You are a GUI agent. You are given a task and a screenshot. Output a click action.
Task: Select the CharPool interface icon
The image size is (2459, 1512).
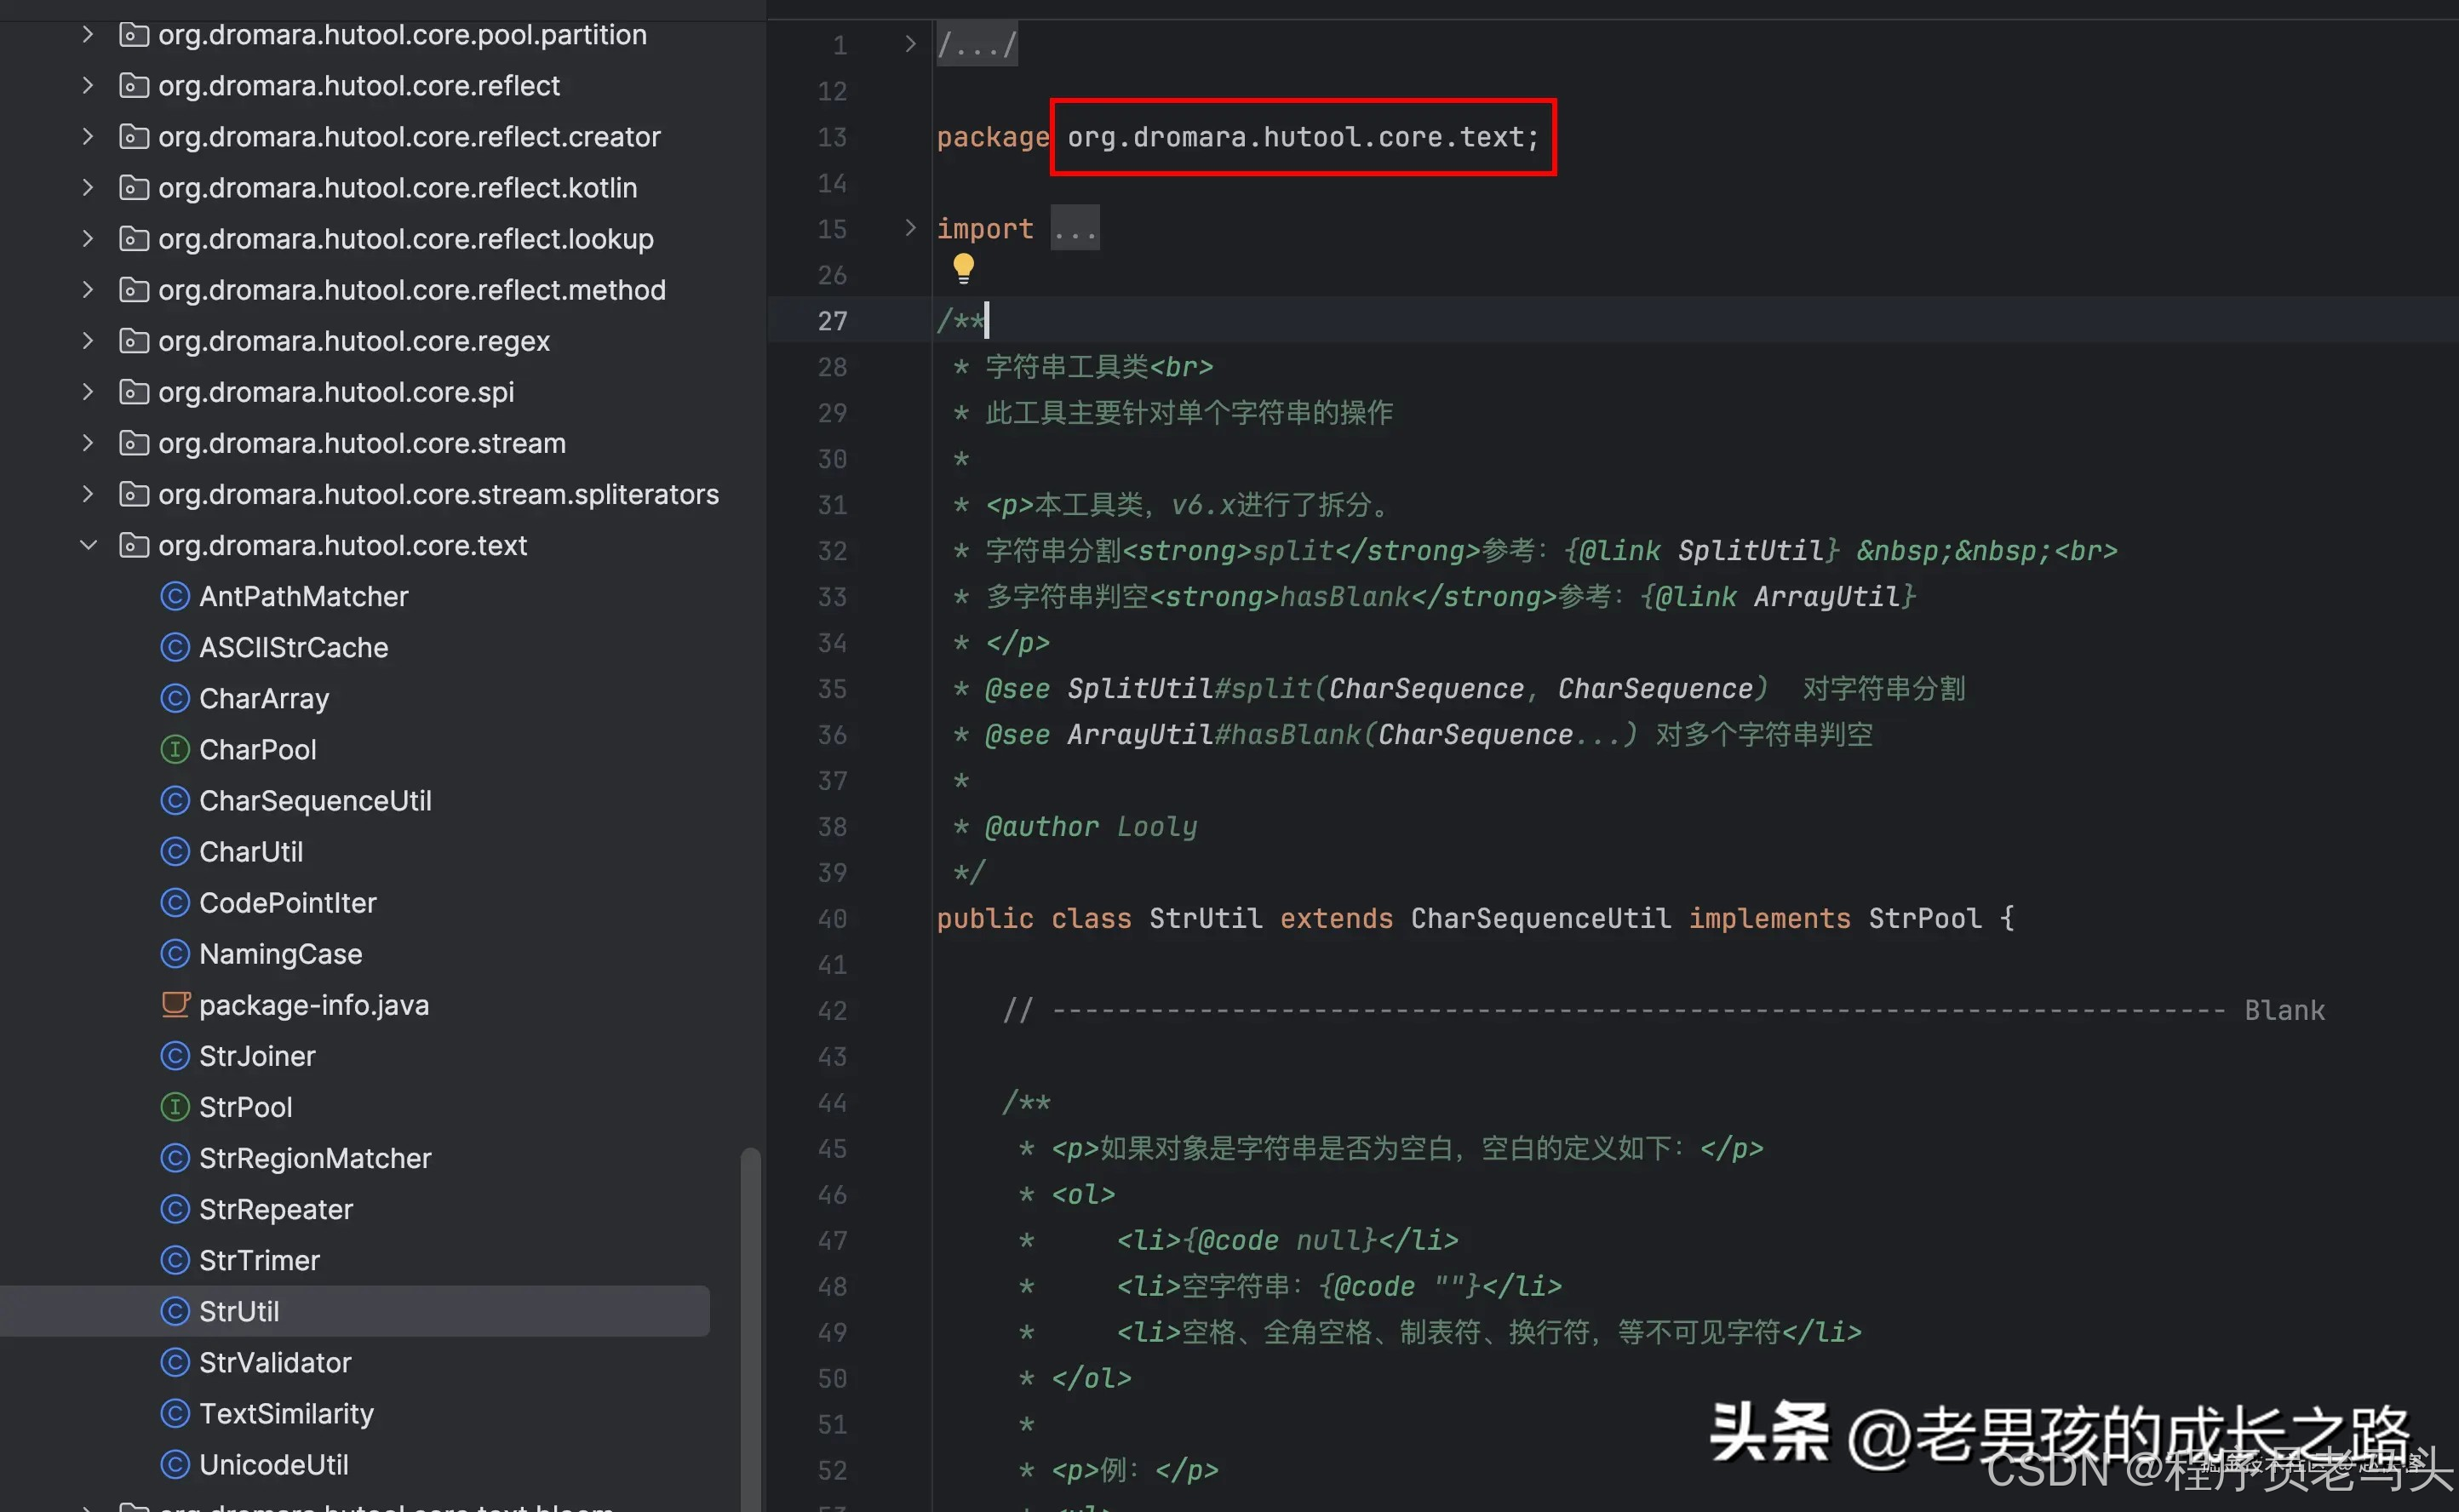175,749
